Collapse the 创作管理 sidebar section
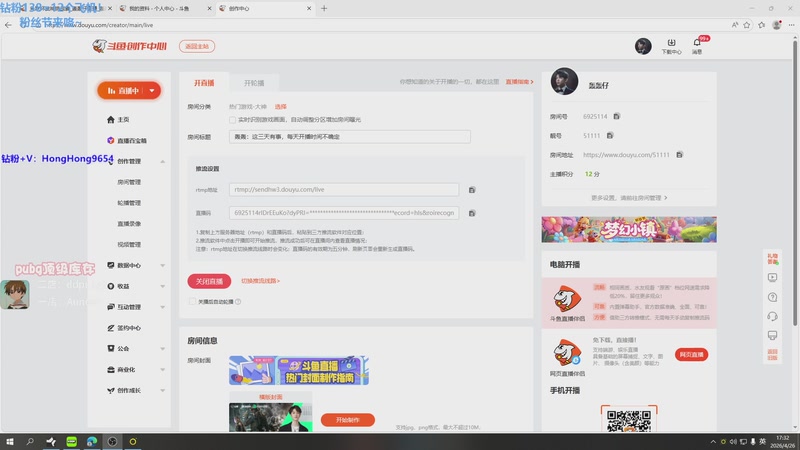800x450 pixels. pyautogui.click(x=162, y=161)
